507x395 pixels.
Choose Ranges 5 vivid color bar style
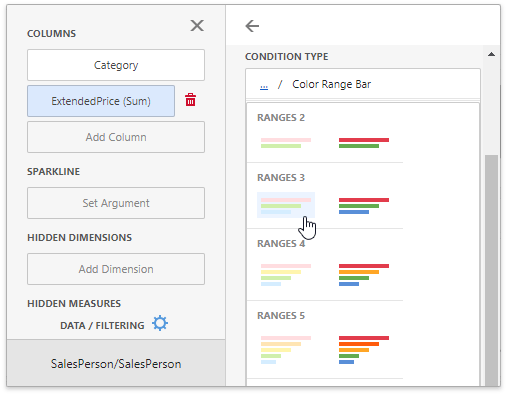click(364, 350)
